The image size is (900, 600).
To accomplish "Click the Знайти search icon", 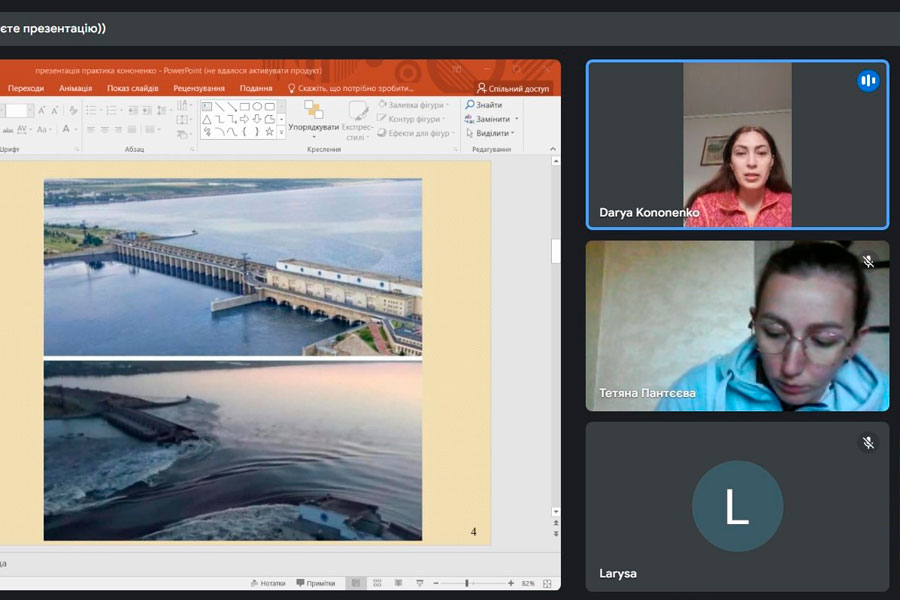I will click(x=470, y=105).
